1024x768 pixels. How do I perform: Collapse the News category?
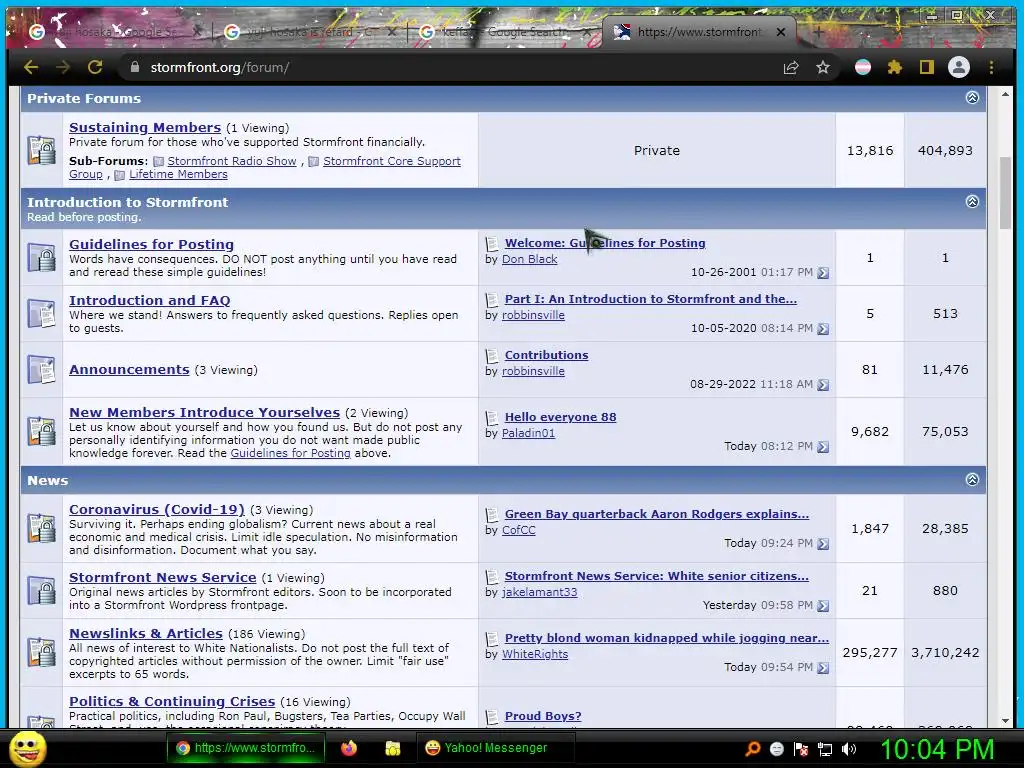tap(972, 479)
